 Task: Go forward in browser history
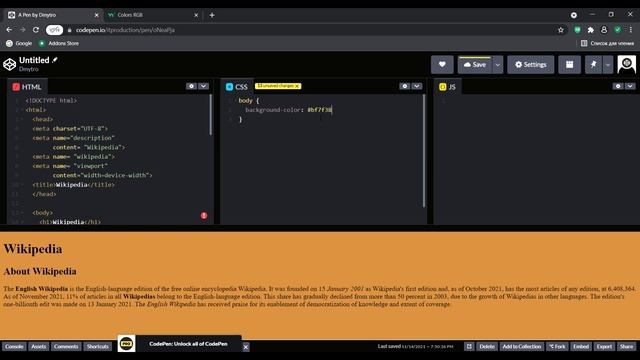pyautogui.click(x=22, y=30)
